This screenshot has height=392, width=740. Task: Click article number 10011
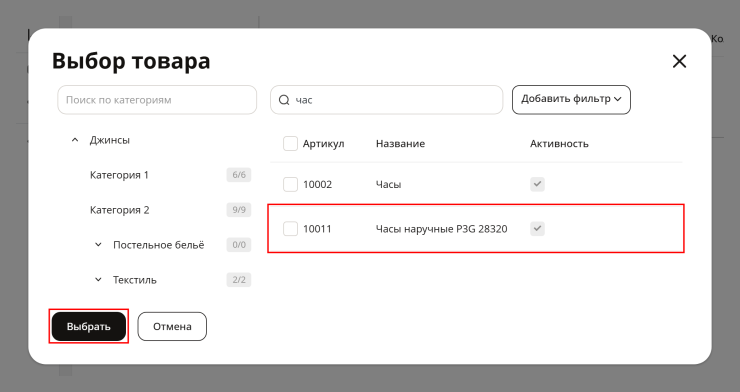[317, 229]
